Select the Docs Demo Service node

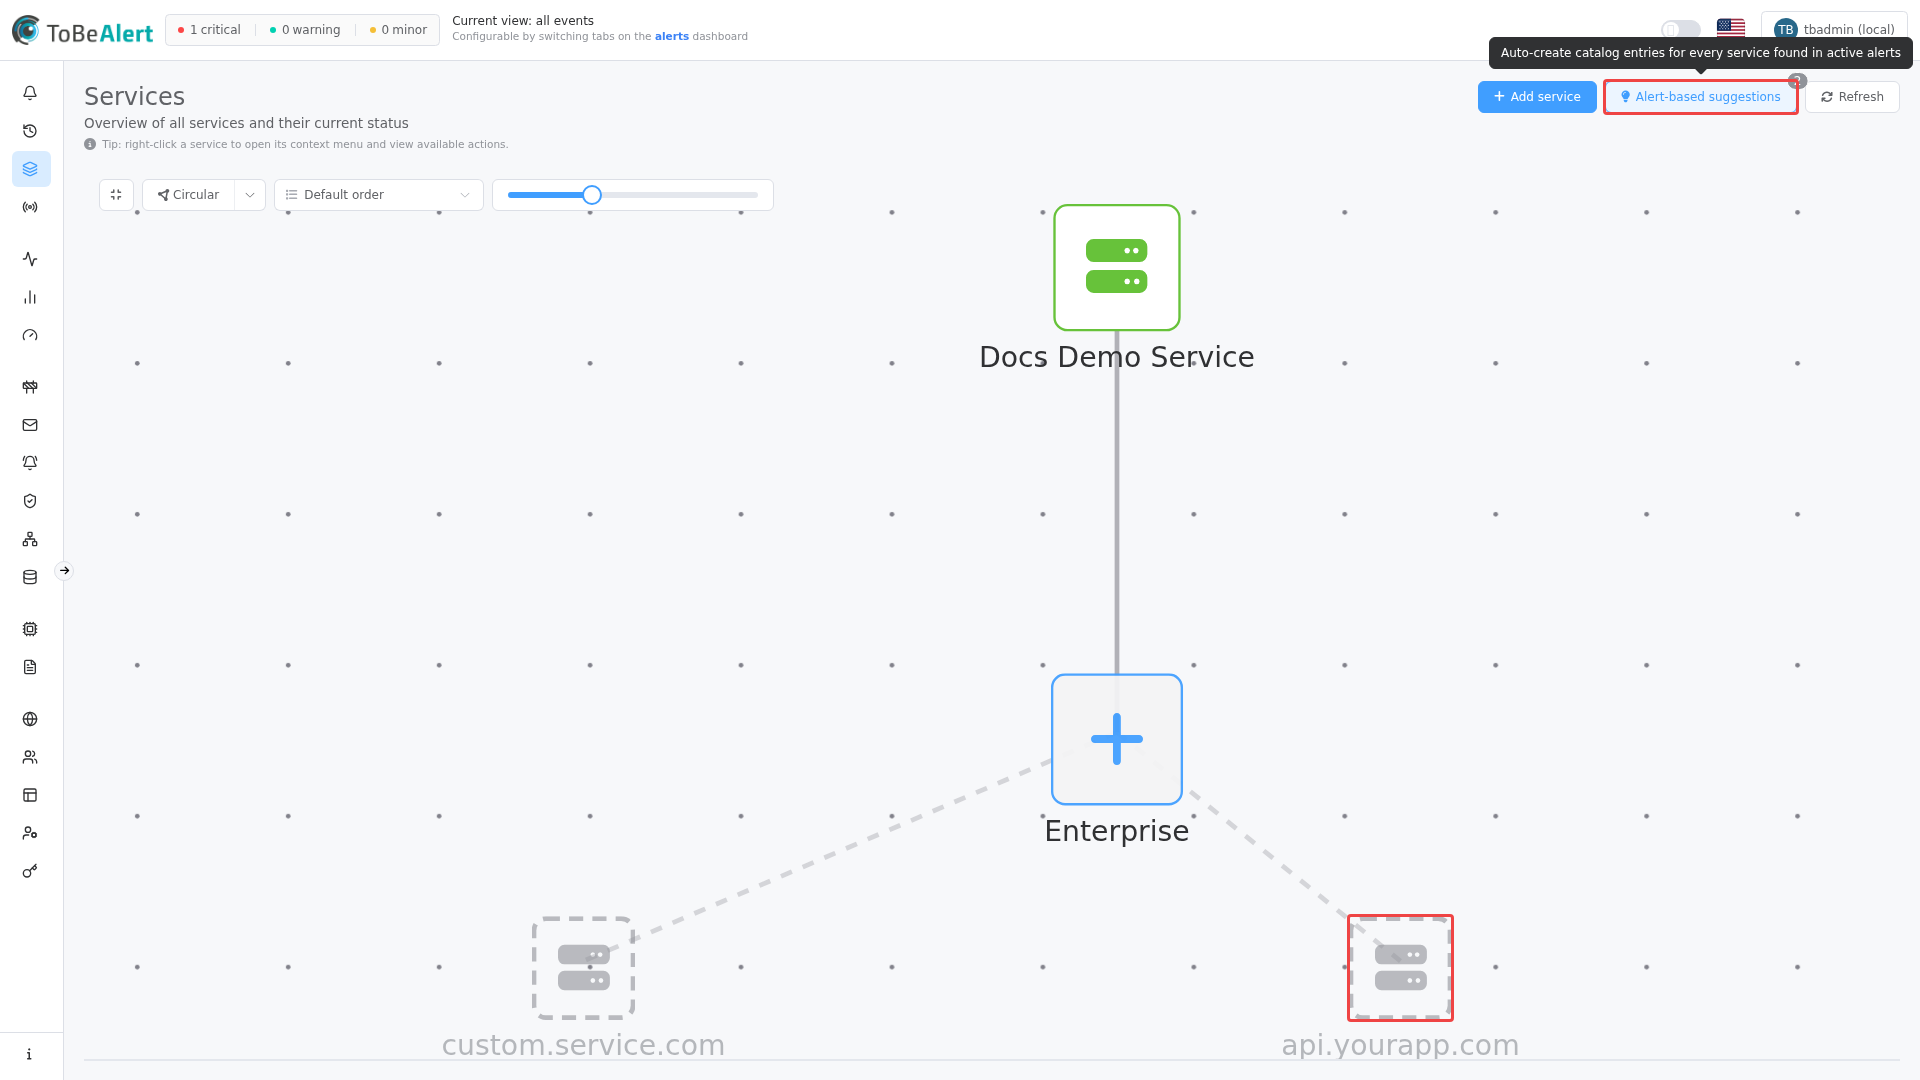pos(1117,268)
